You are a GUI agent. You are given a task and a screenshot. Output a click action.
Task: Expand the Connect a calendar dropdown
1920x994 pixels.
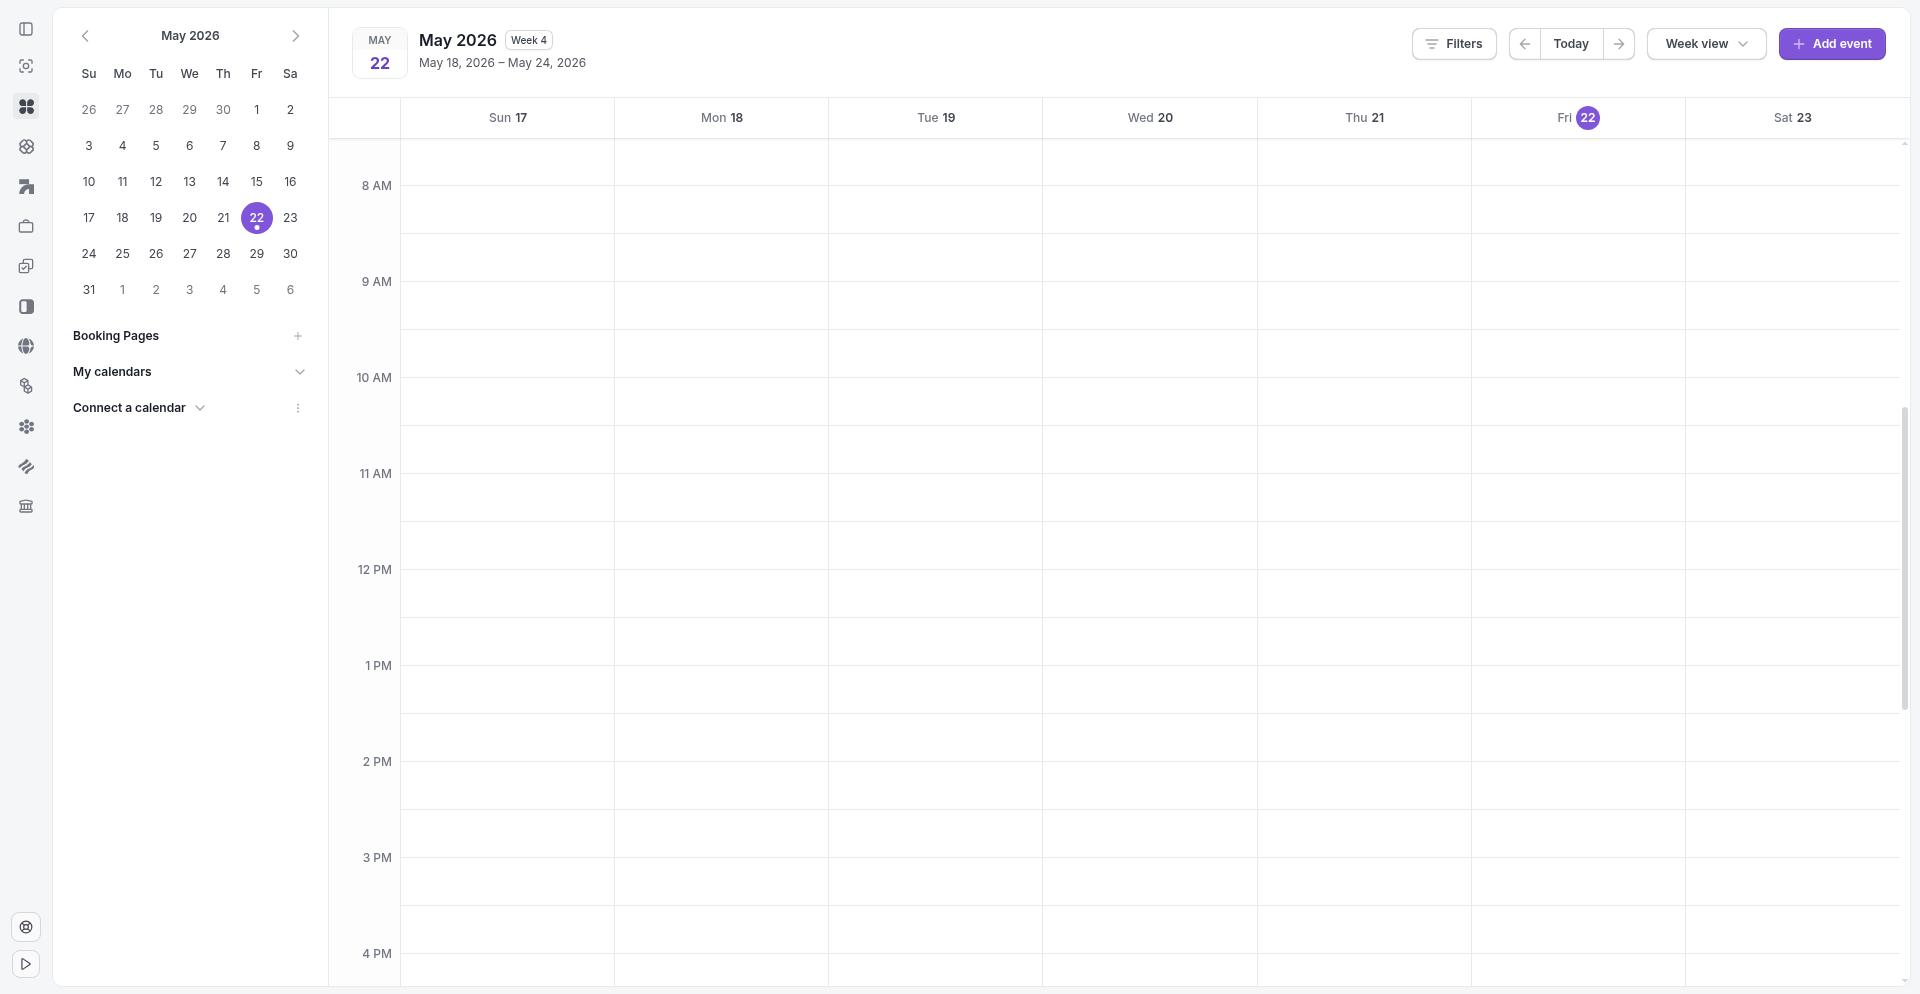tap(200, 408)
